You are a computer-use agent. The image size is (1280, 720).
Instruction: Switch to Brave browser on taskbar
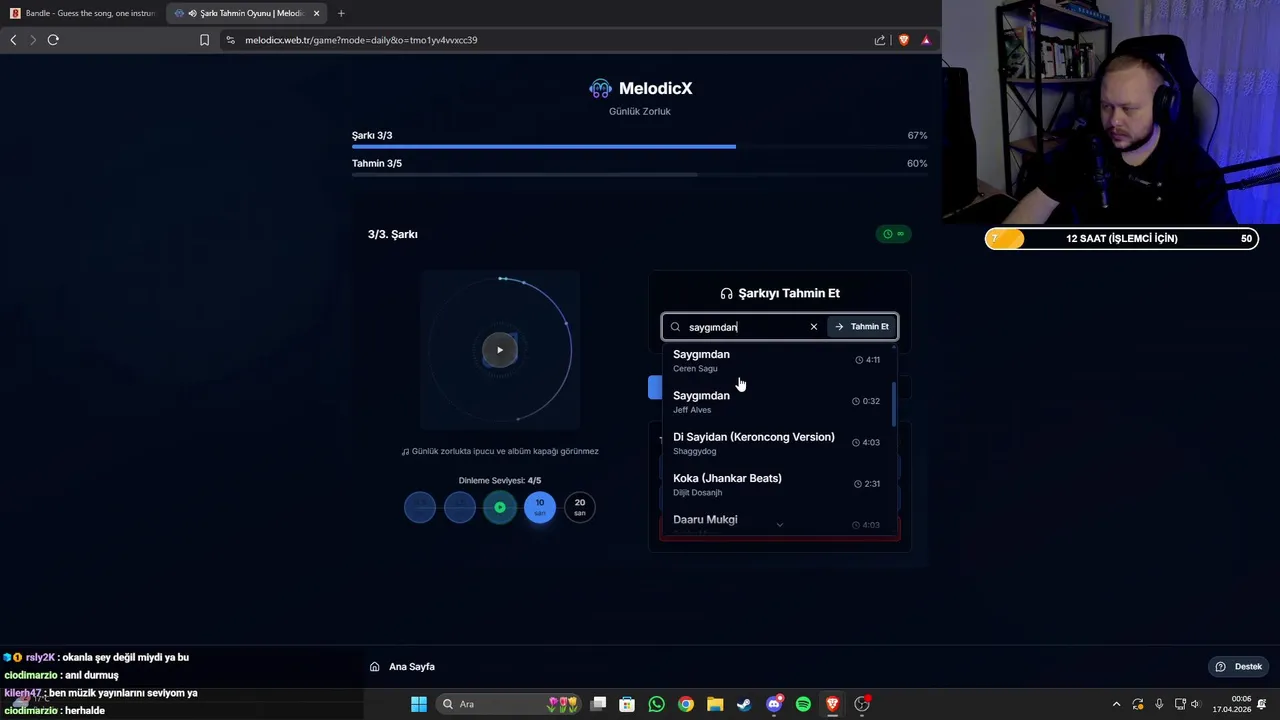pyautogui.click(x=832, y=704)
